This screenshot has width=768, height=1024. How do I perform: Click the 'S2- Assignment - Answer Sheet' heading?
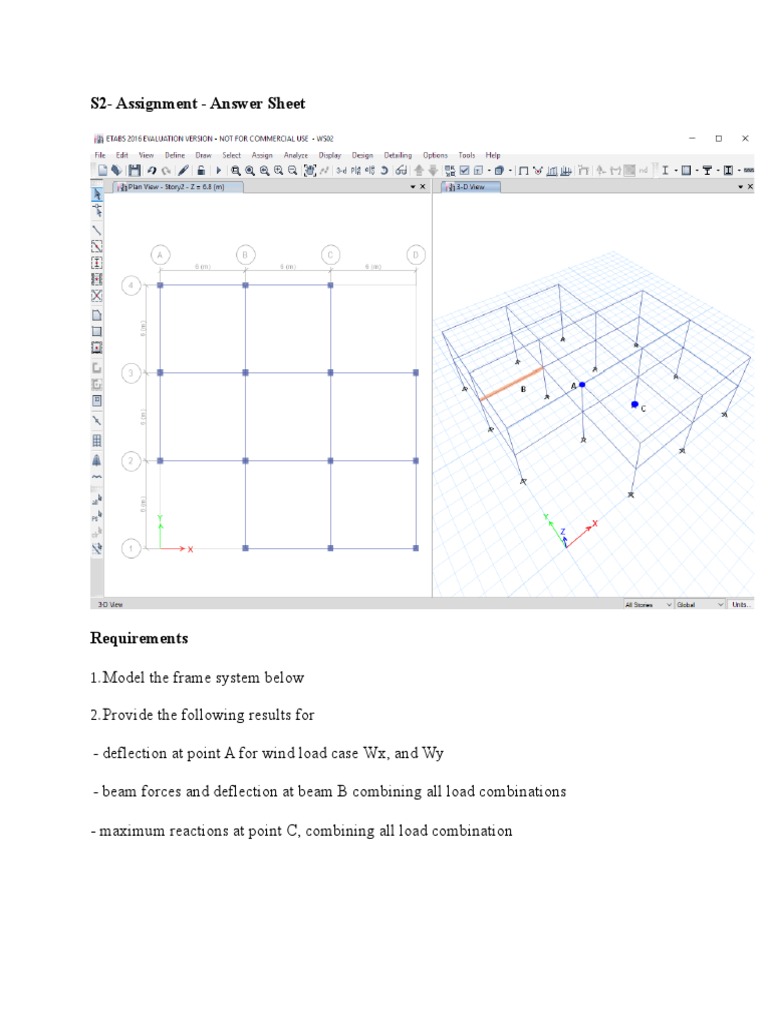click(197, 103)
